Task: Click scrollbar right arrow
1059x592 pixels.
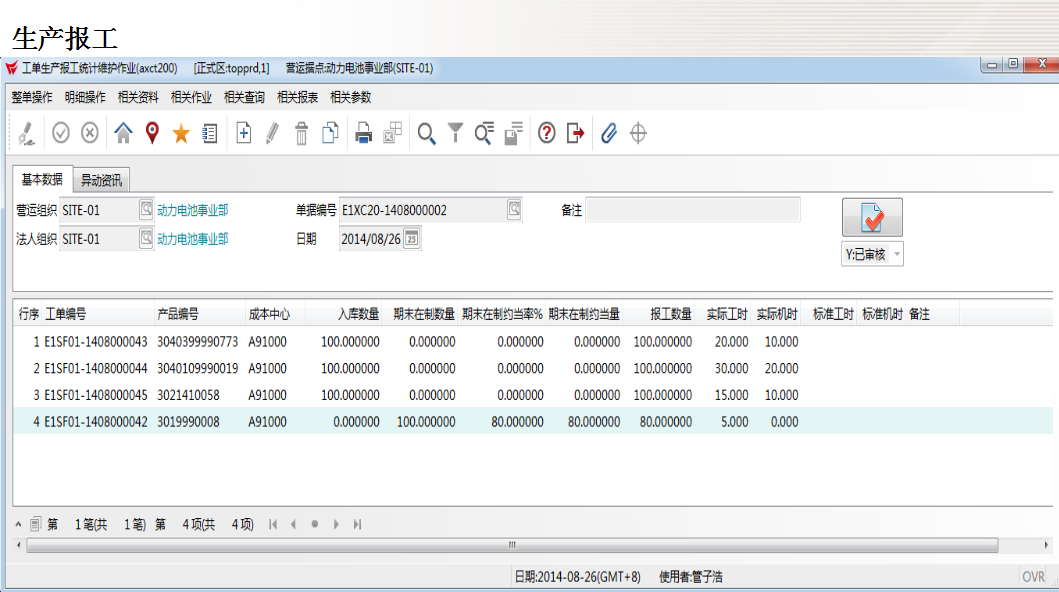Action: tap(1046, 545)
